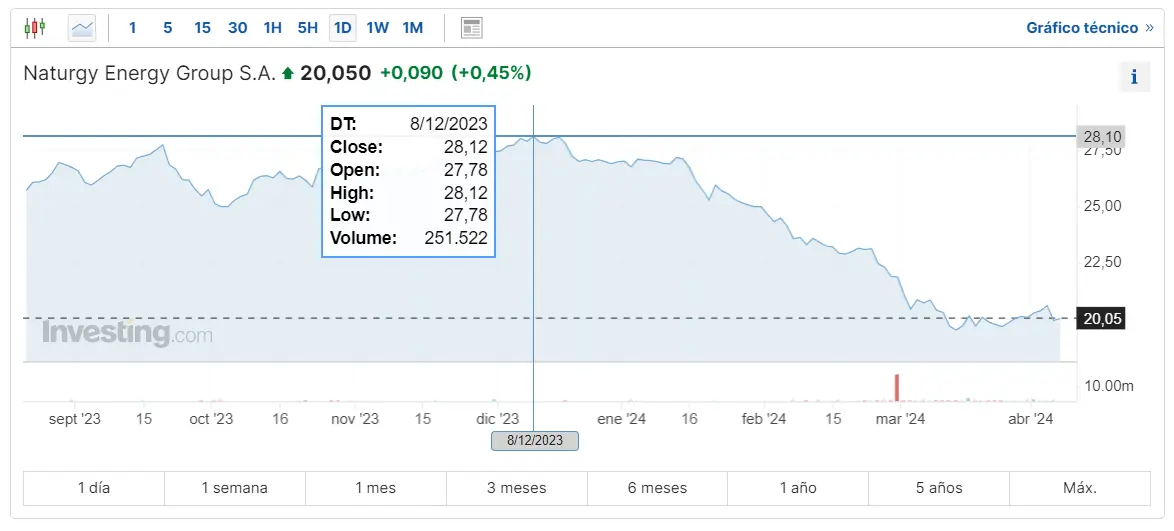Click the 25,00 price axis label

[x=1102, y=205]
